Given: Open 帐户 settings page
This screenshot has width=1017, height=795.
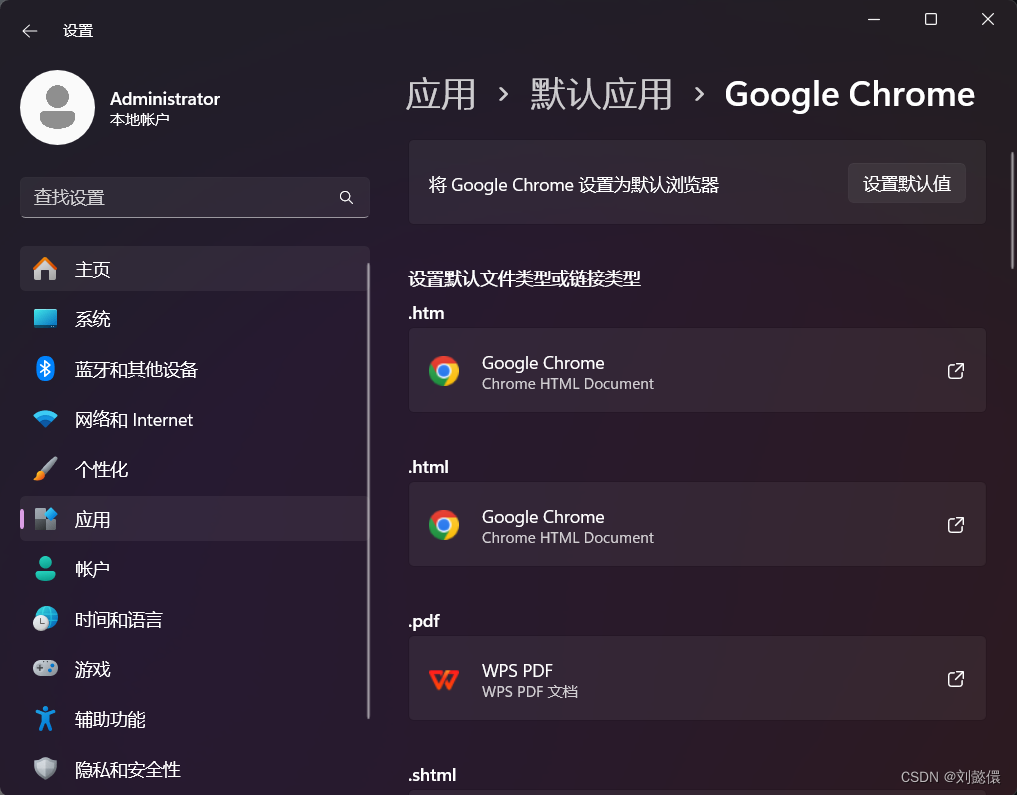Looking at the screenshot, I should [195, 569].
